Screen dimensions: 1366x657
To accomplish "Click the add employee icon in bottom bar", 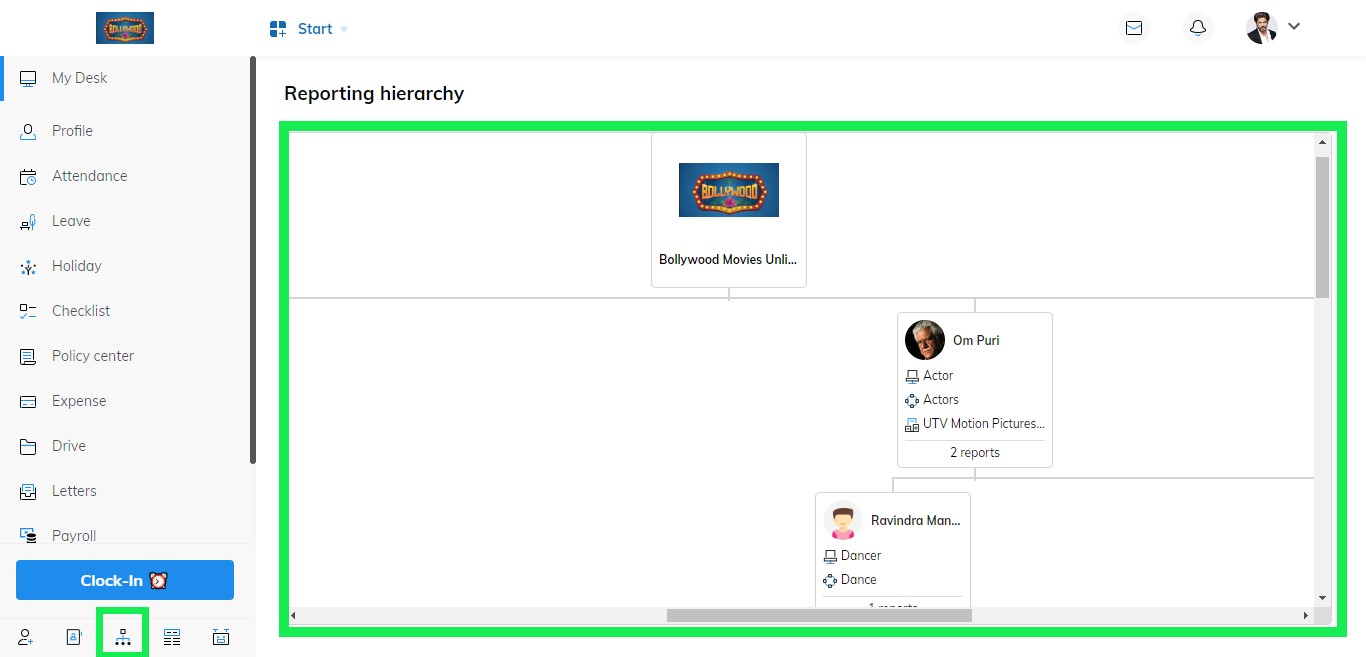I will pos(25,637).
